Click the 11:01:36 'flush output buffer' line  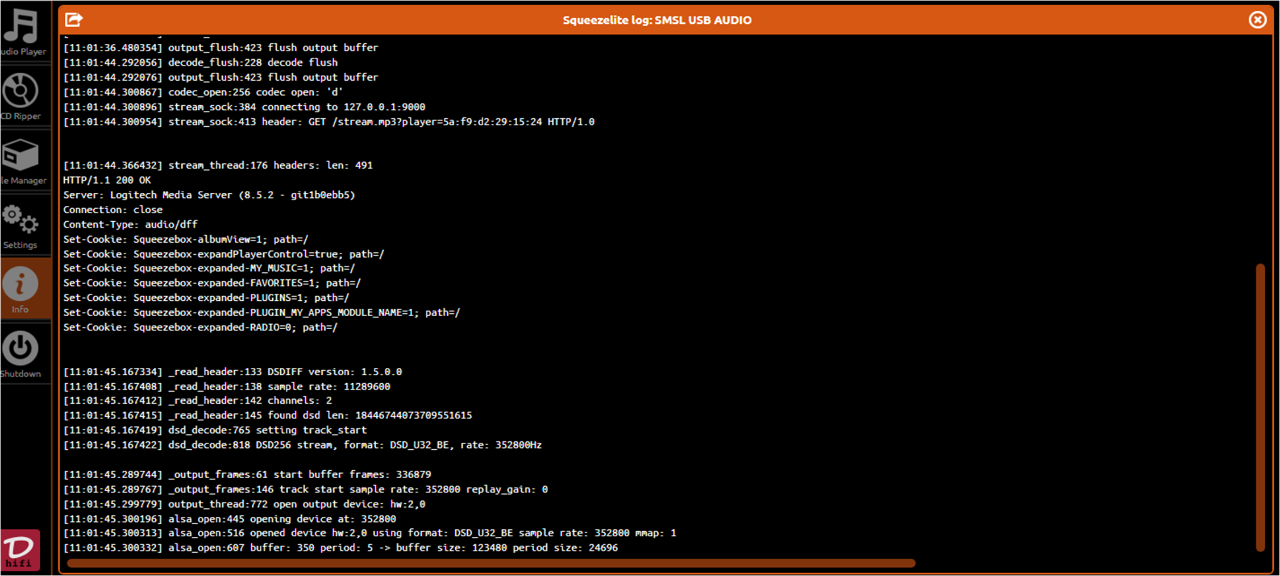220,47
